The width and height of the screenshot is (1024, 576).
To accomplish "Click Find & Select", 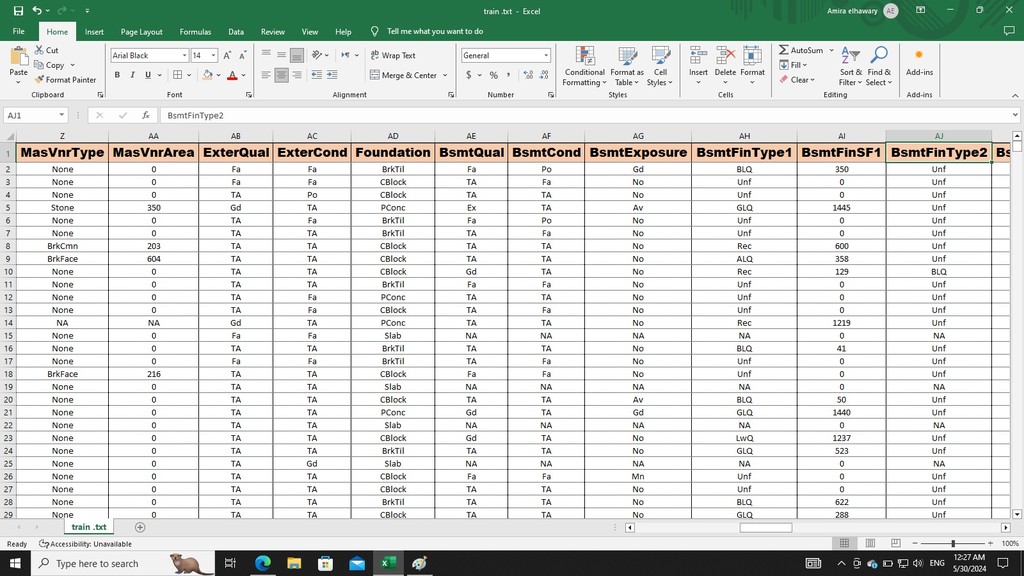I will point(879,66).
